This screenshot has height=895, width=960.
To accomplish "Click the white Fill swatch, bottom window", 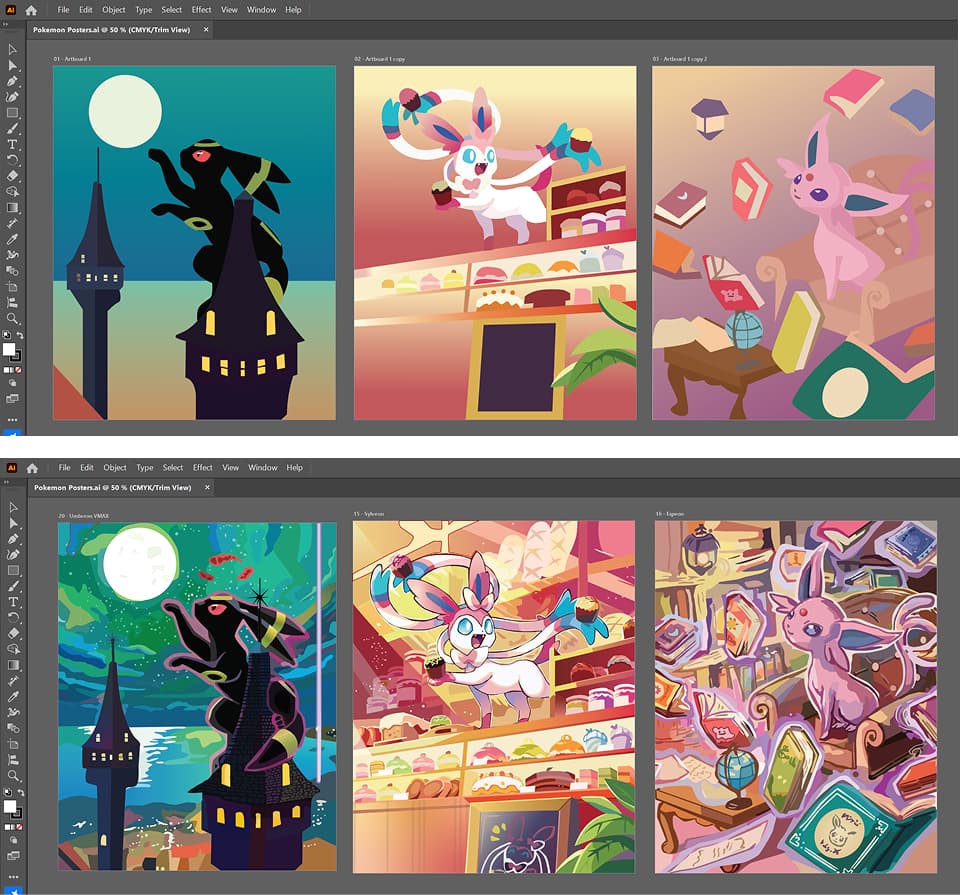I will tap(9, 807).
